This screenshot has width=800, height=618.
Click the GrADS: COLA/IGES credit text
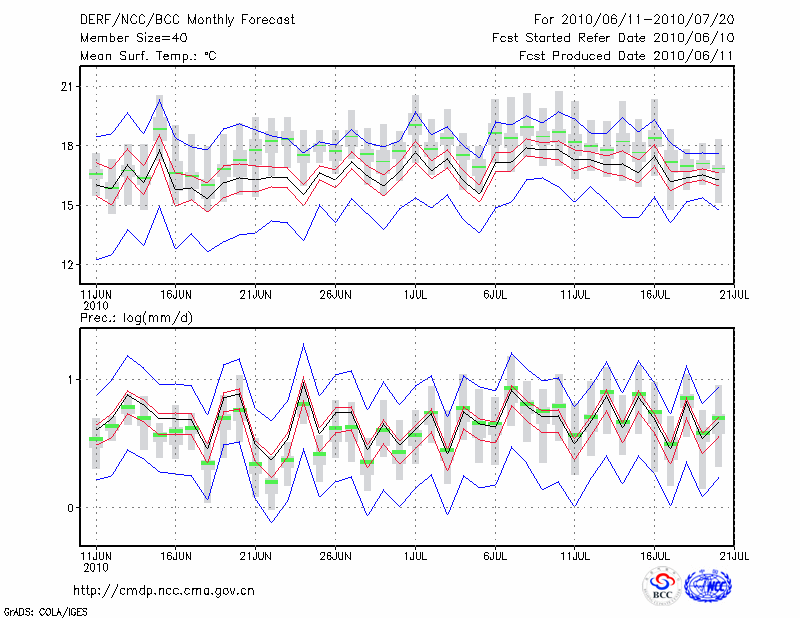pos(46,610)
